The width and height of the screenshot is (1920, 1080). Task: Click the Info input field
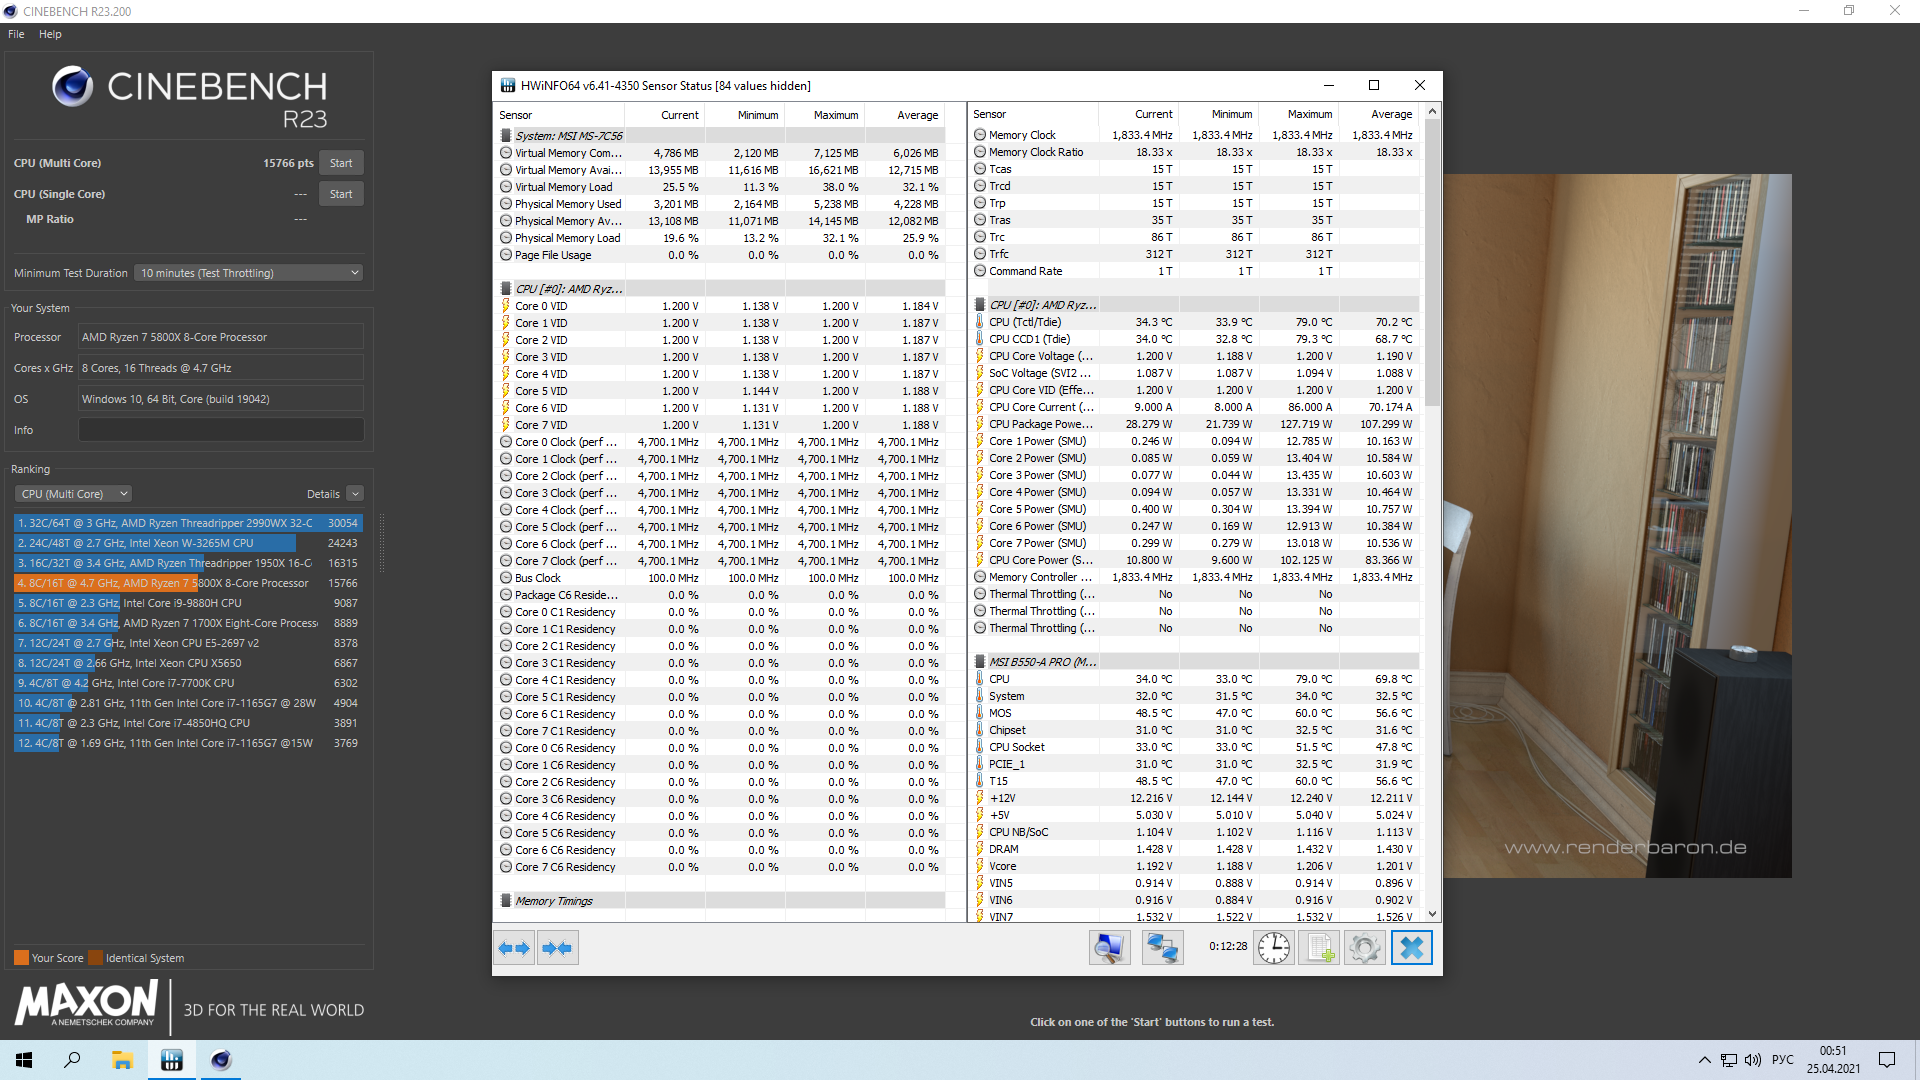click(221, 430)
